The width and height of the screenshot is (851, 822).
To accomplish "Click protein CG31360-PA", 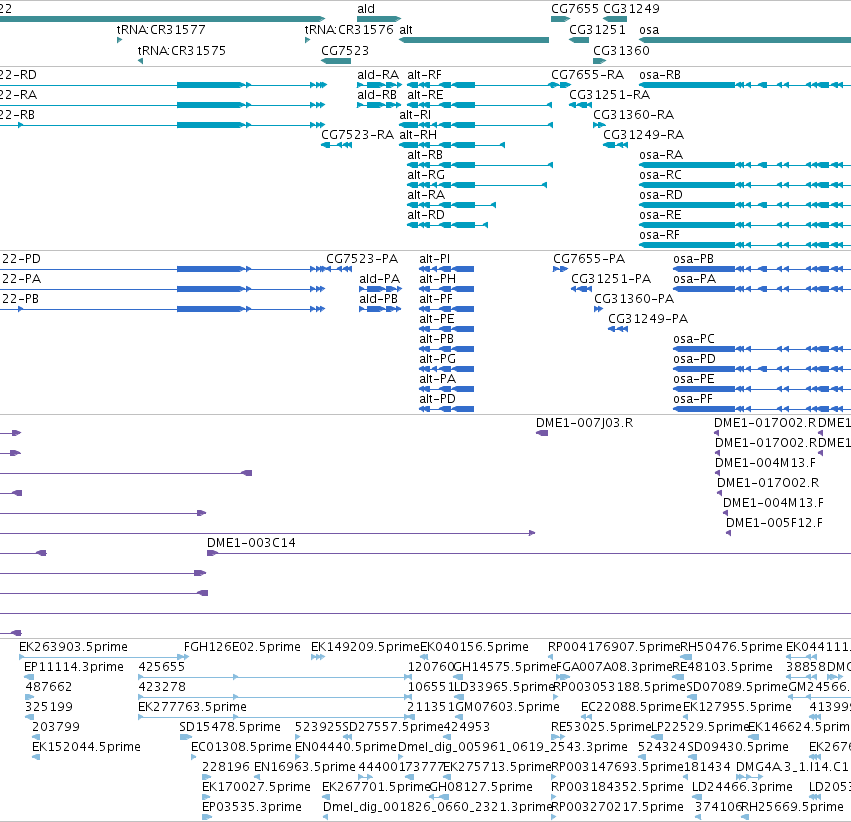I will coord(634,299).
